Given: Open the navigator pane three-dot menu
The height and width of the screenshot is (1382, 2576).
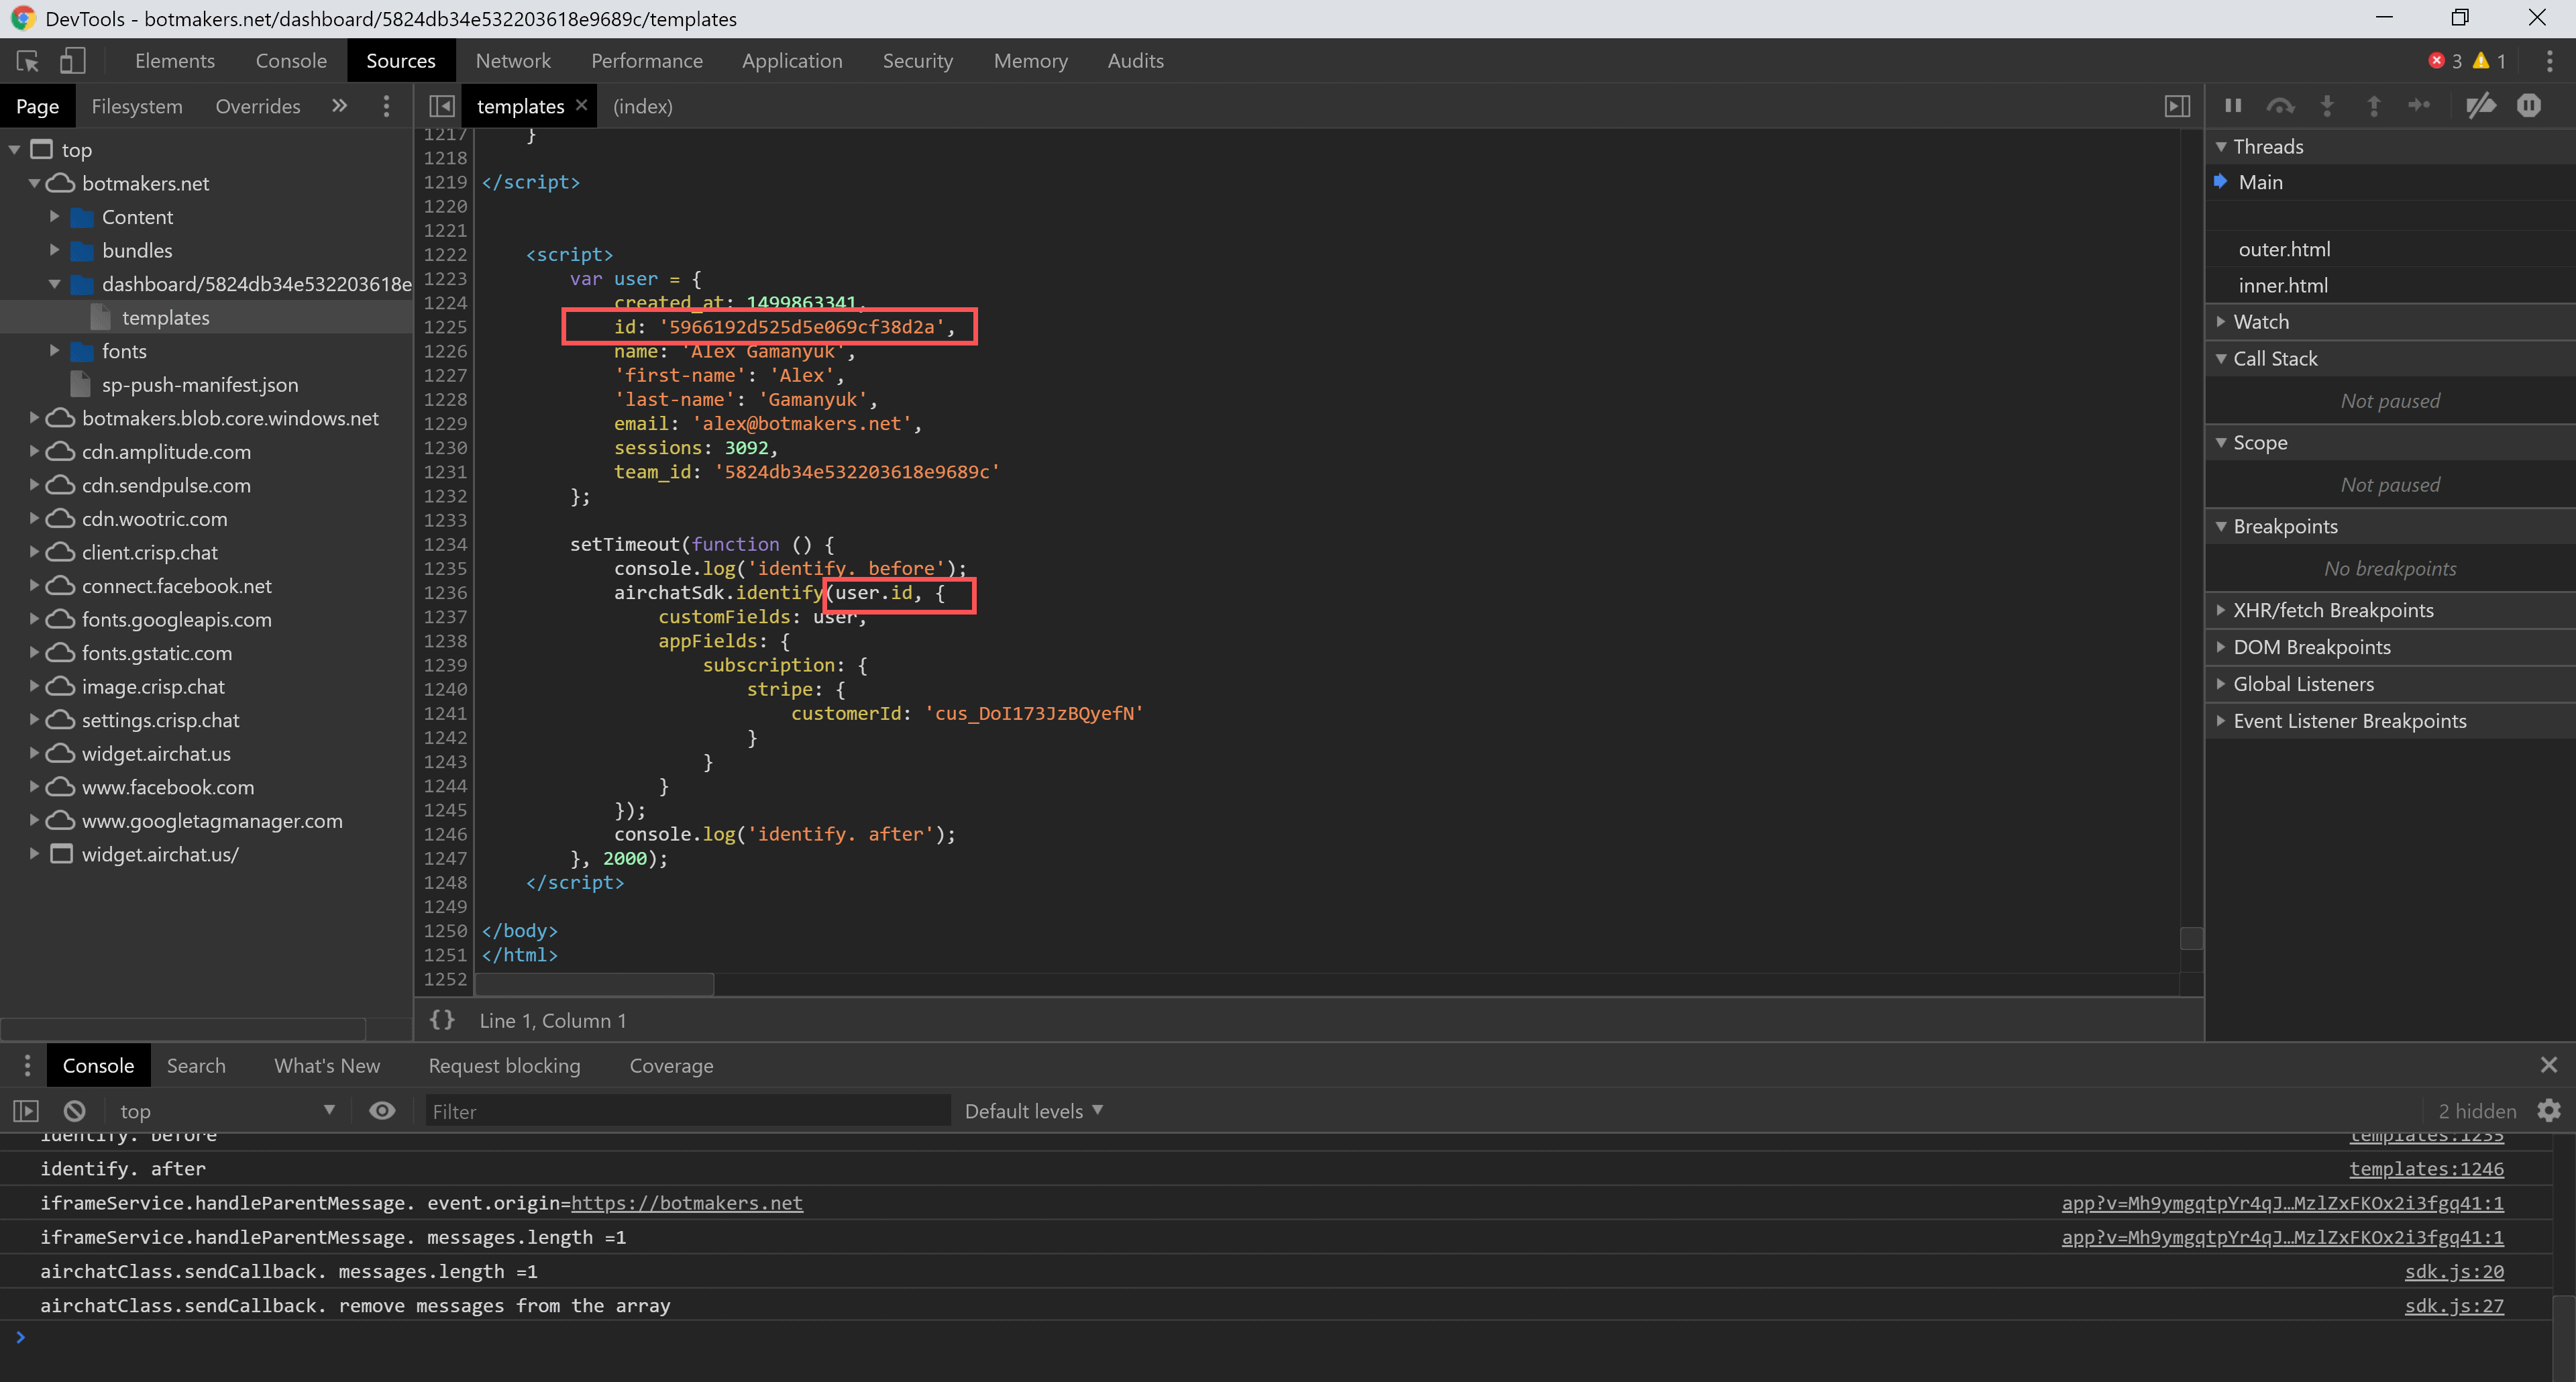Looking at the screenshot, I should (386, 106).
